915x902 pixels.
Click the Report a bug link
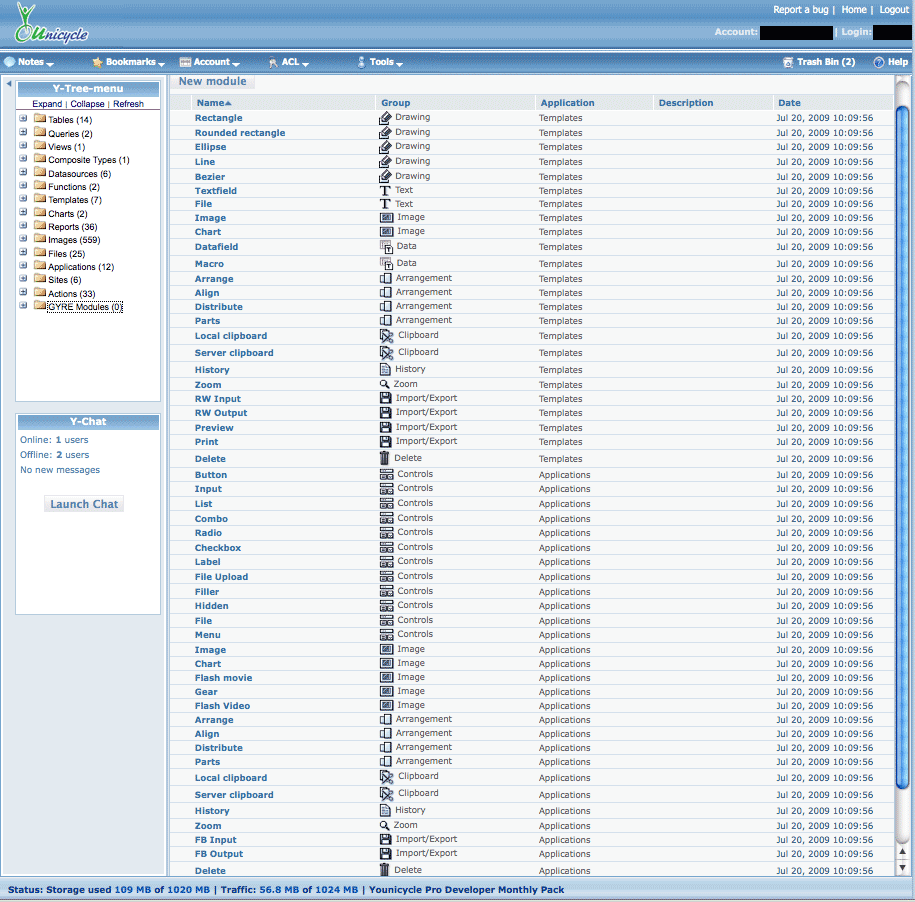pyautogui.click(x=801, y=10)
